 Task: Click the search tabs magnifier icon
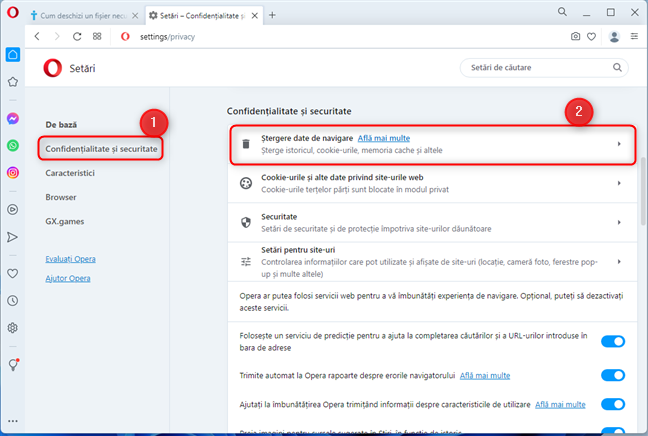click(x=562, y=12)
